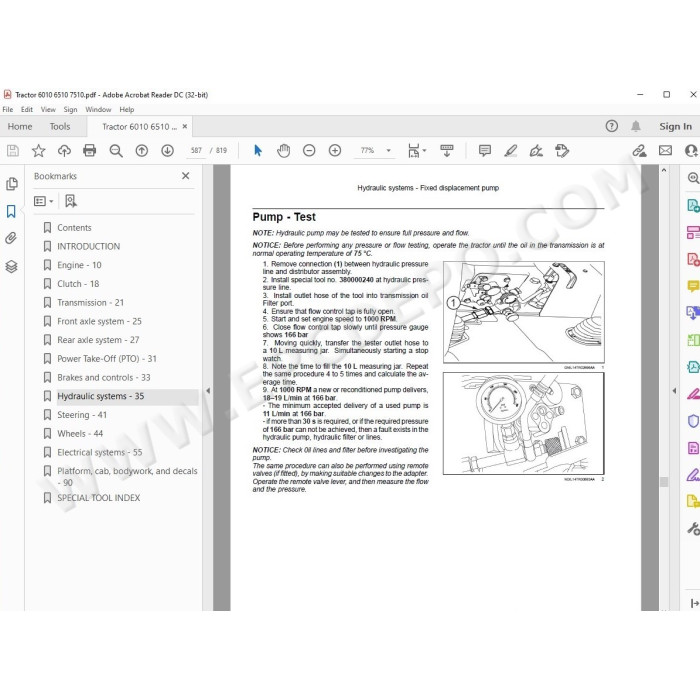This screenshot has width=700, height=700.
Task: Open the Transmission - 21 bookmark
Action: coord(91,303)
